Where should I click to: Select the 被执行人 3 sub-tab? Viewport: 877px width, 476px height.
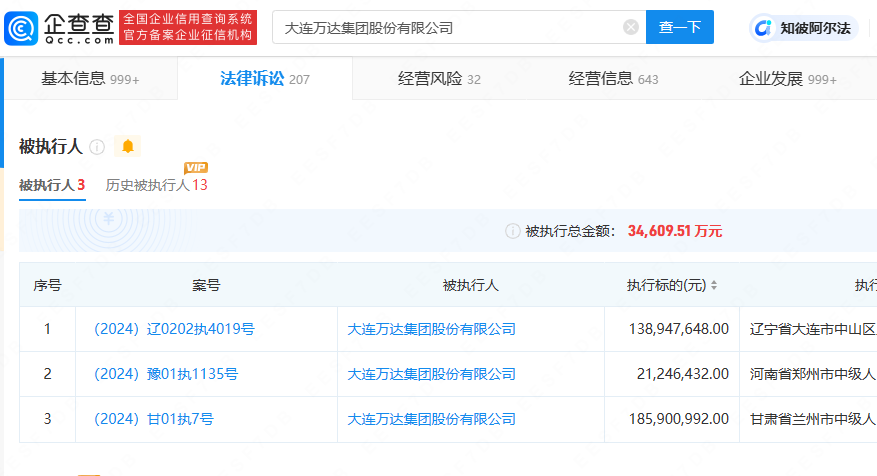pos(52,185)
